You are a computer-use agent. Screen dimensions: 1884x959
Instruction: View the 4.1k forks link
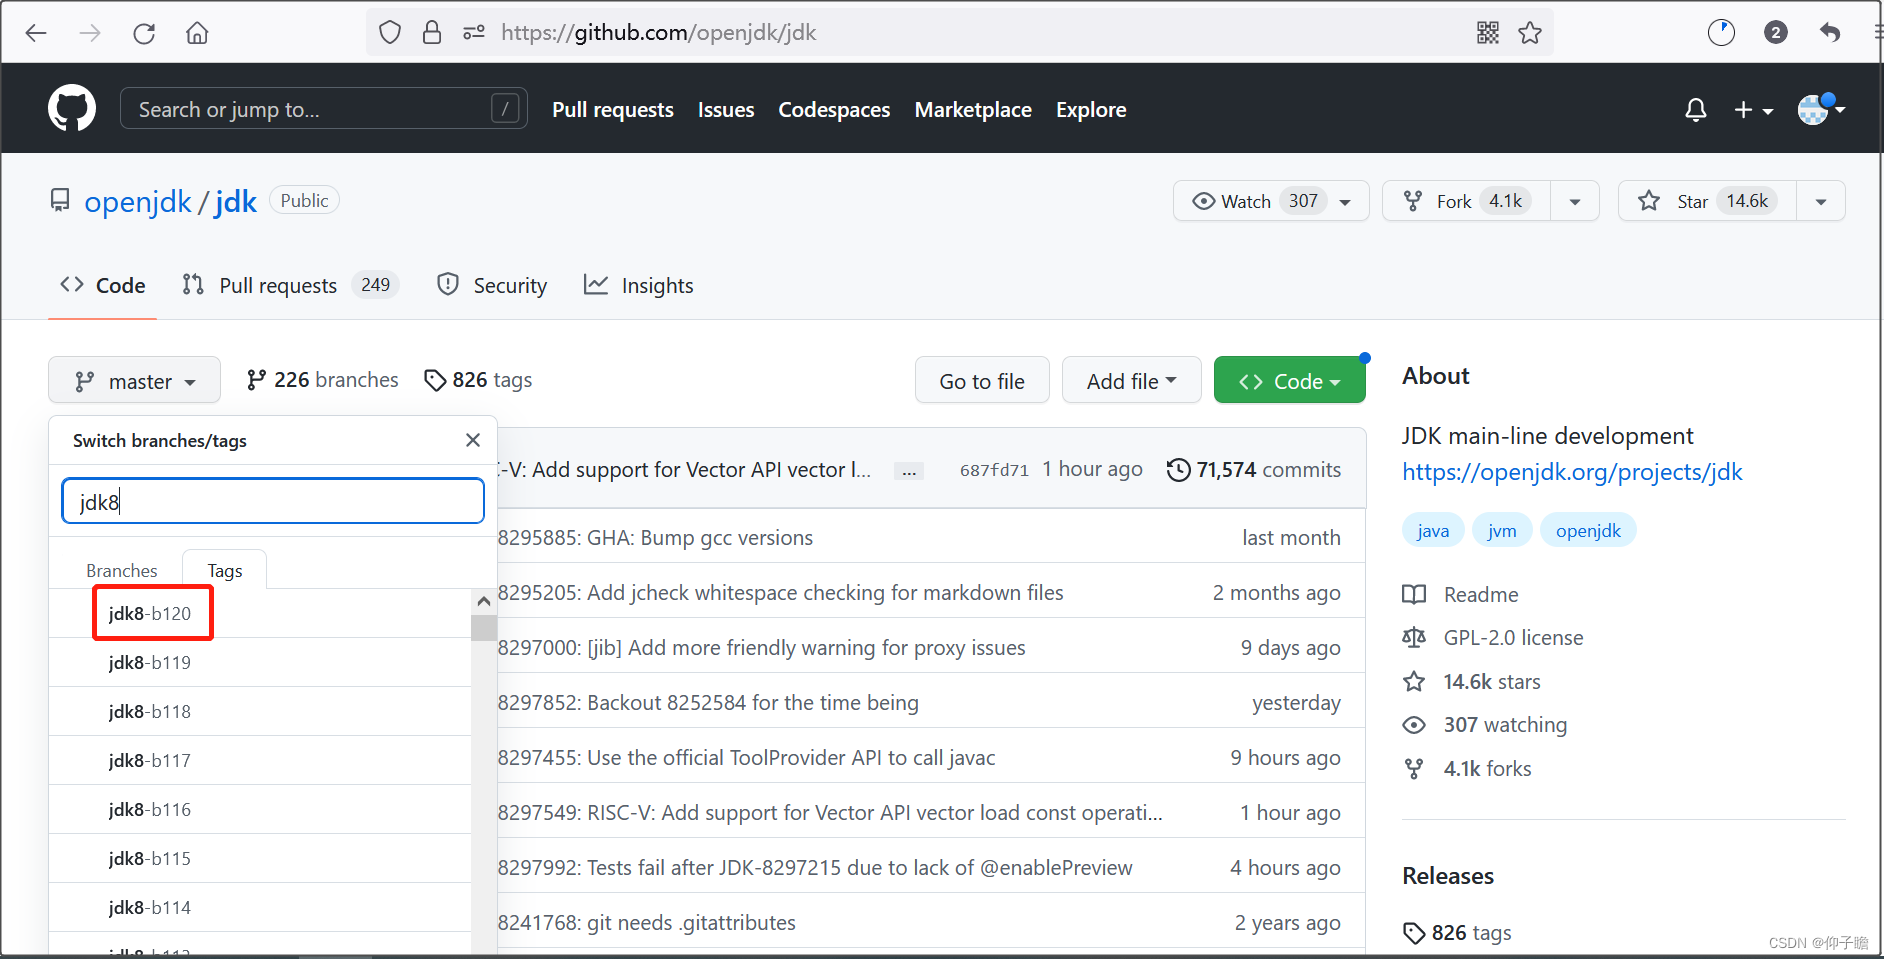tap(1467, 769)
